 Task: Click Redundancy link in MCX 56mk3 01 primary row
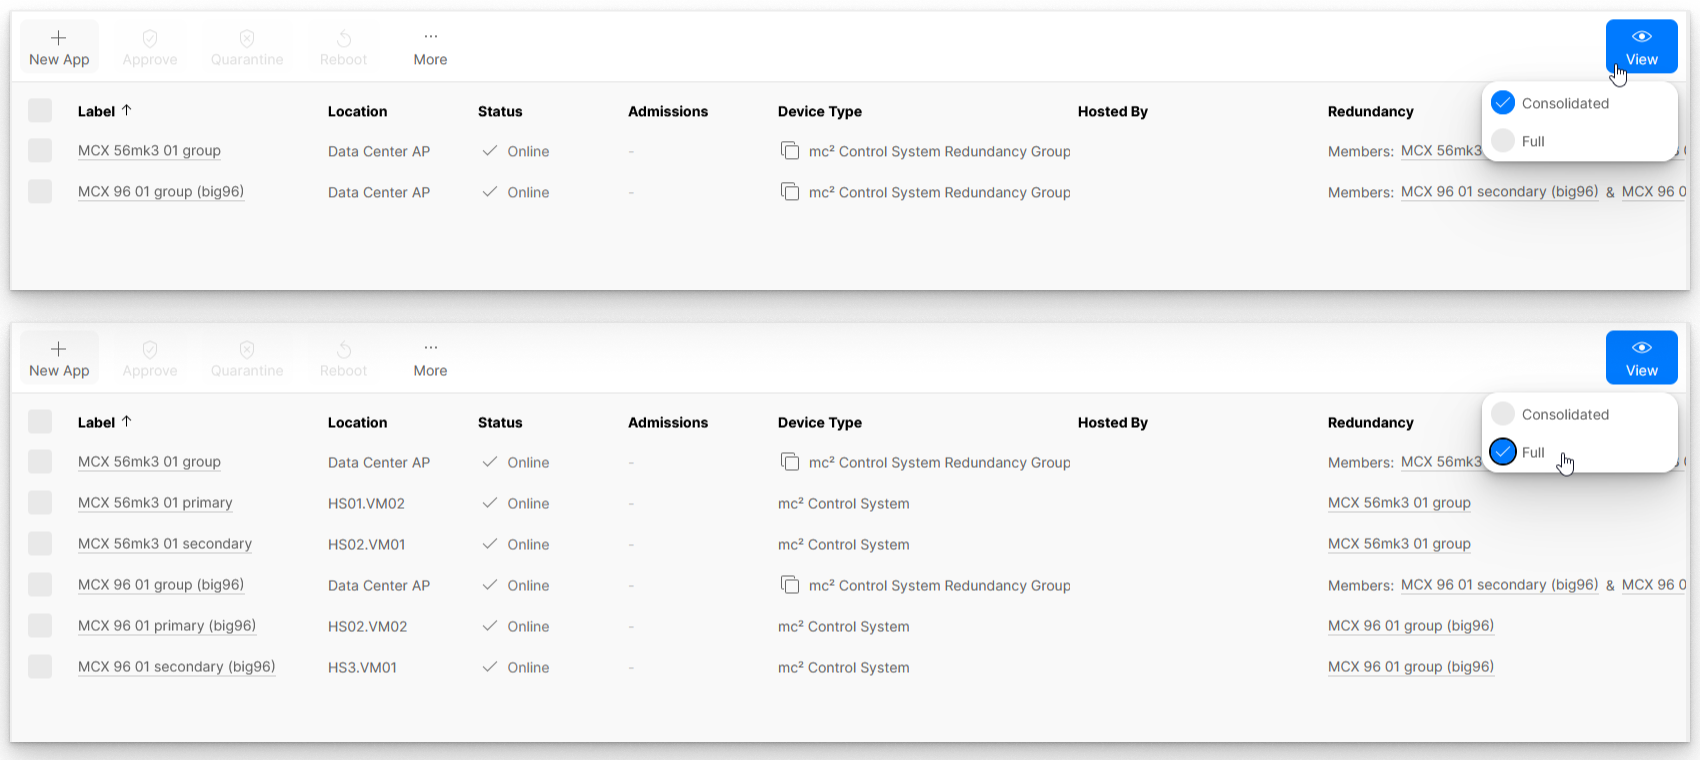(x=1399, y=503)
